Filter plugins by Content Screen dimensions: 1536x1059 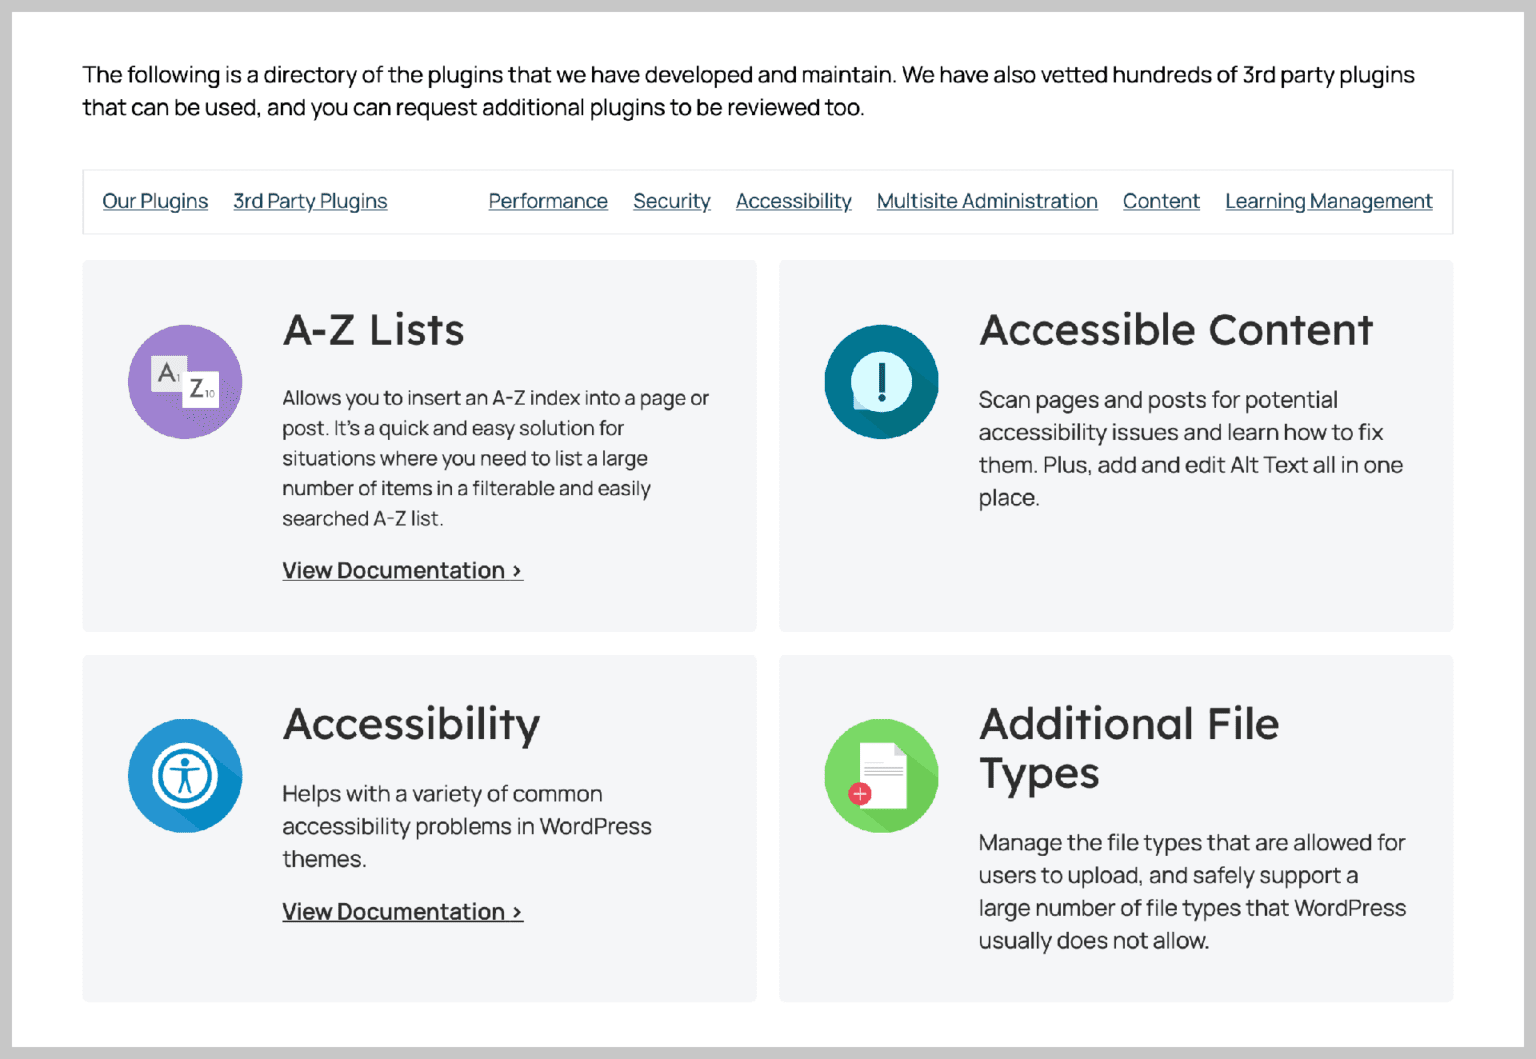click(x=1161, y=201)
